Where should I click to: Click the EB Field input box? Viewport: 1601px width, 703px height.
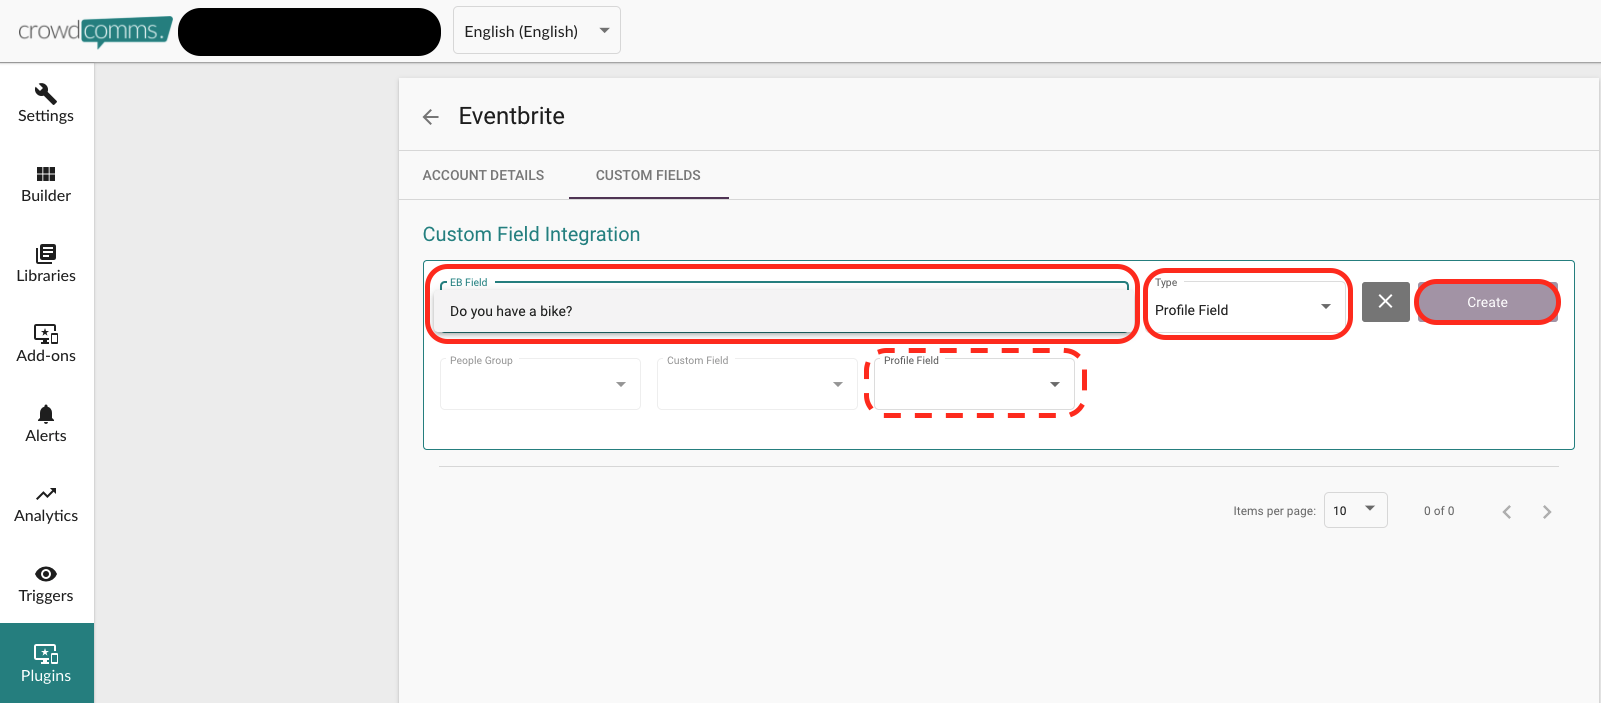[784, 307]
